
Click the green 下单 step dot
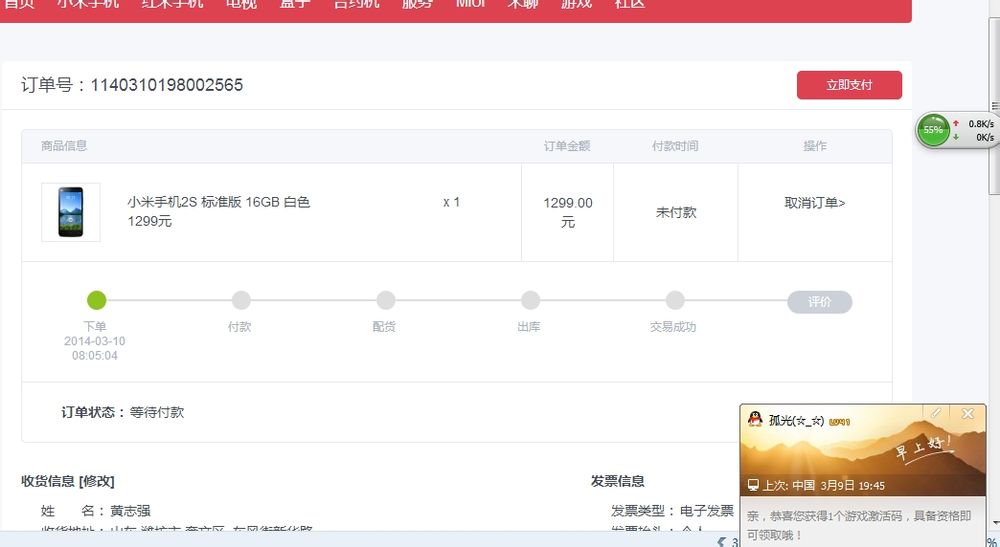pyautogui.click(x=96, y=300)
